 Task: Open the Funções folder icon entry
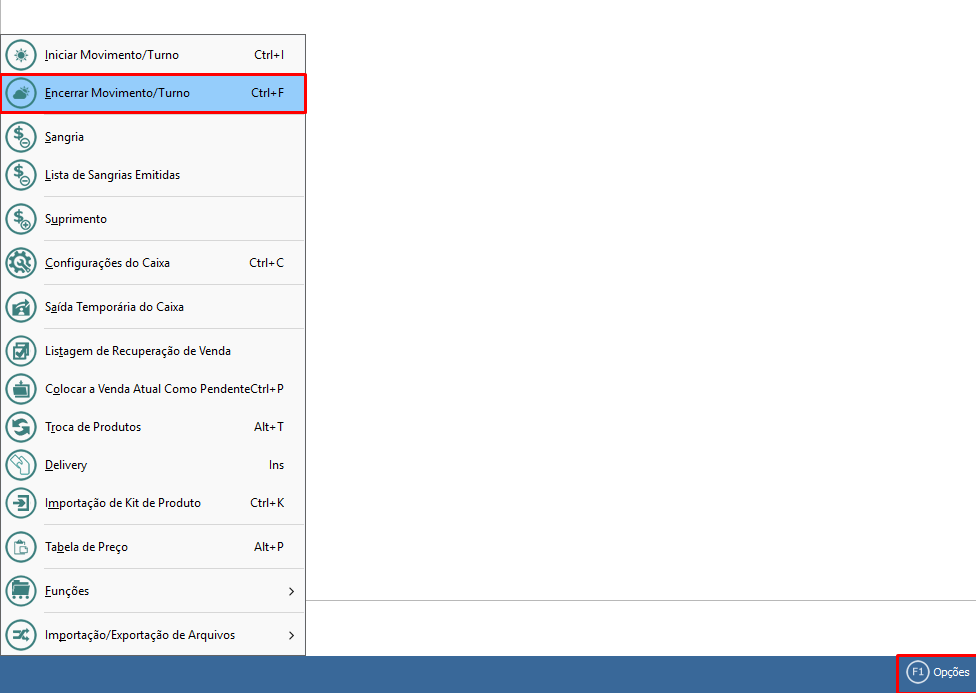click(21, 591)
